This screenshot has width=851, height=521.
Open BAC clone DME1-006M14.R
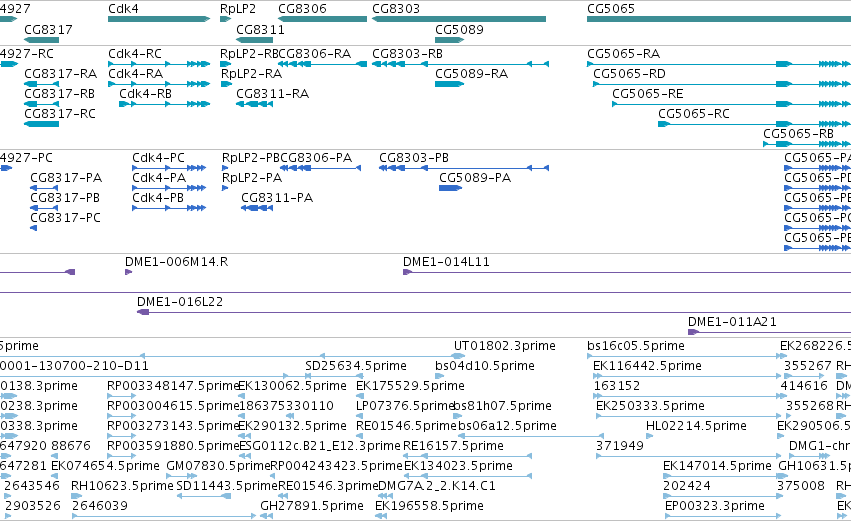pos(129,272)
